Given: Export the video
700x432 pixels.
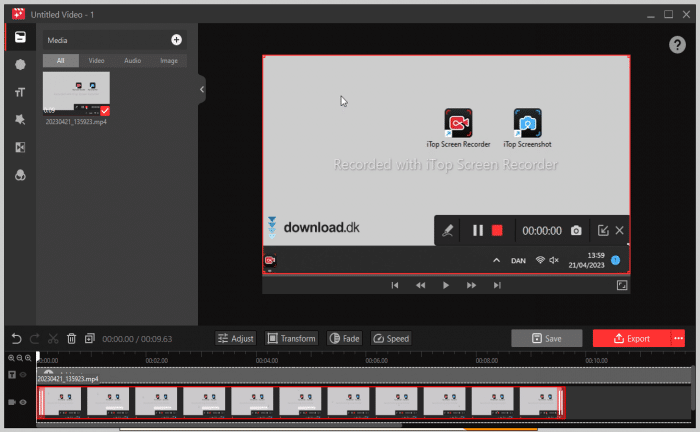Looking at the screenshot, I should point(632,338).
